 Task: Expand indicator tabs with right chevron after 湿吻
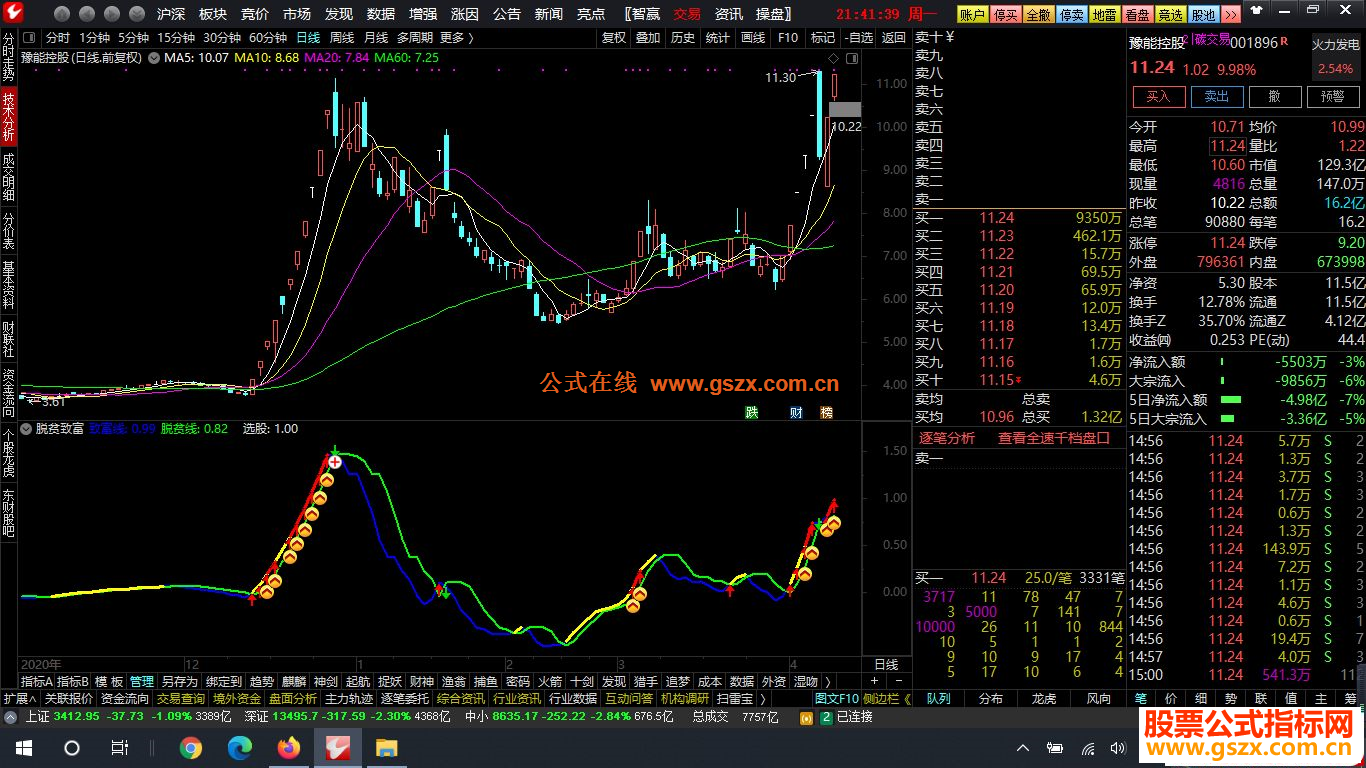click(828, 681)
